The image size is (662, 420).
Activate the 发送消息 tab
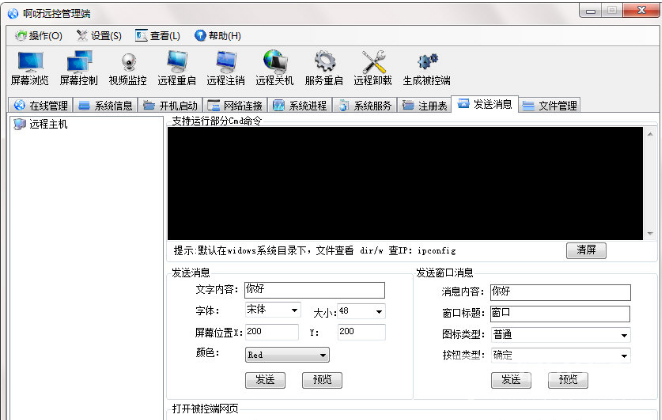click(485, 104)
